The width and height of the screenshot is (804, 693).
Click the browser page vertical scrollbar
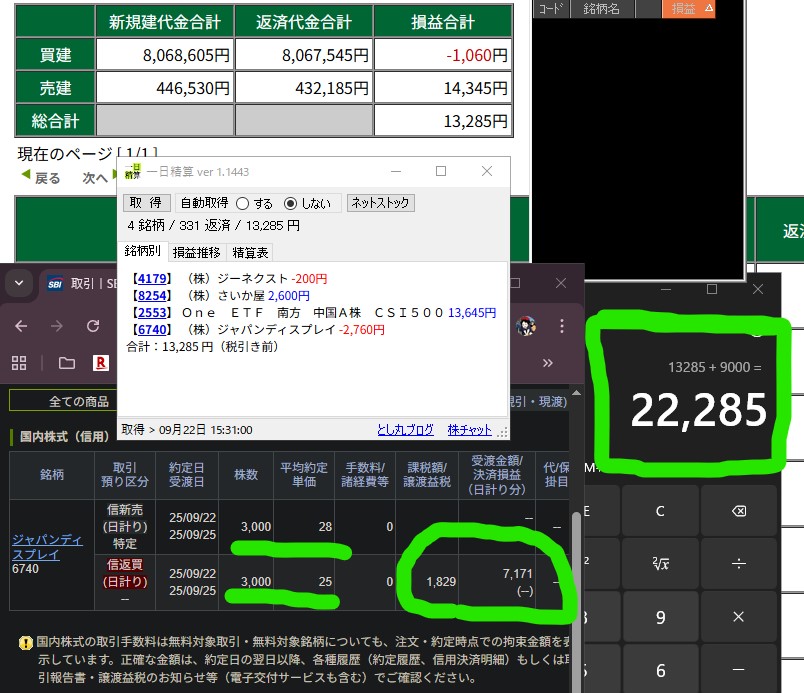pos(576,560)
